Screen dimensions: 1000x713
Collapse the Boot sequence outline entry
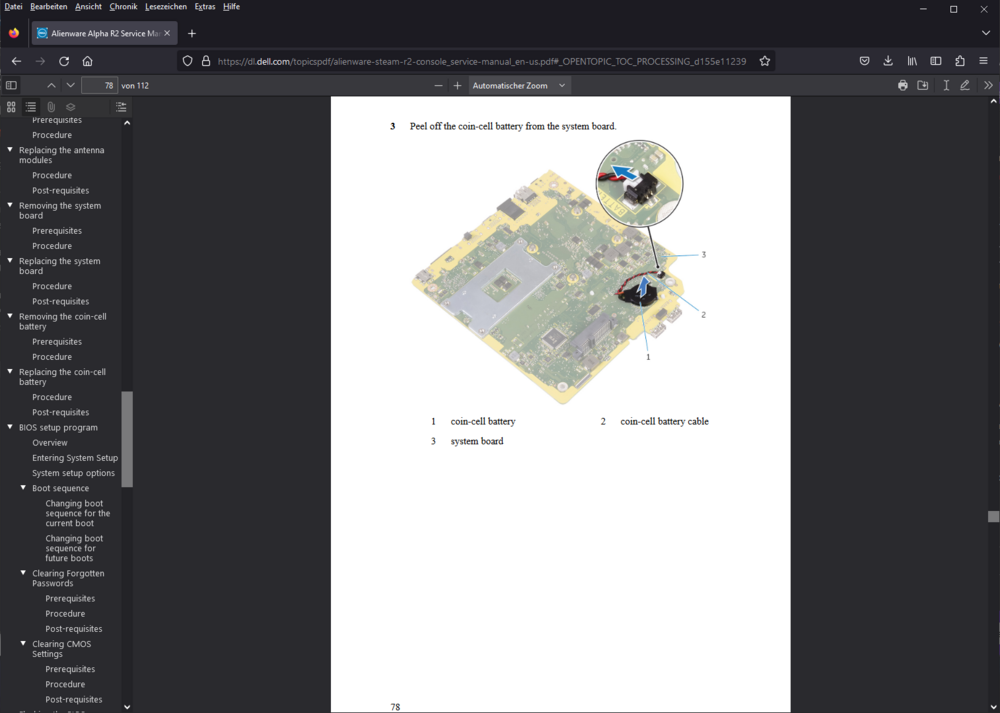[x=23, y=489]
